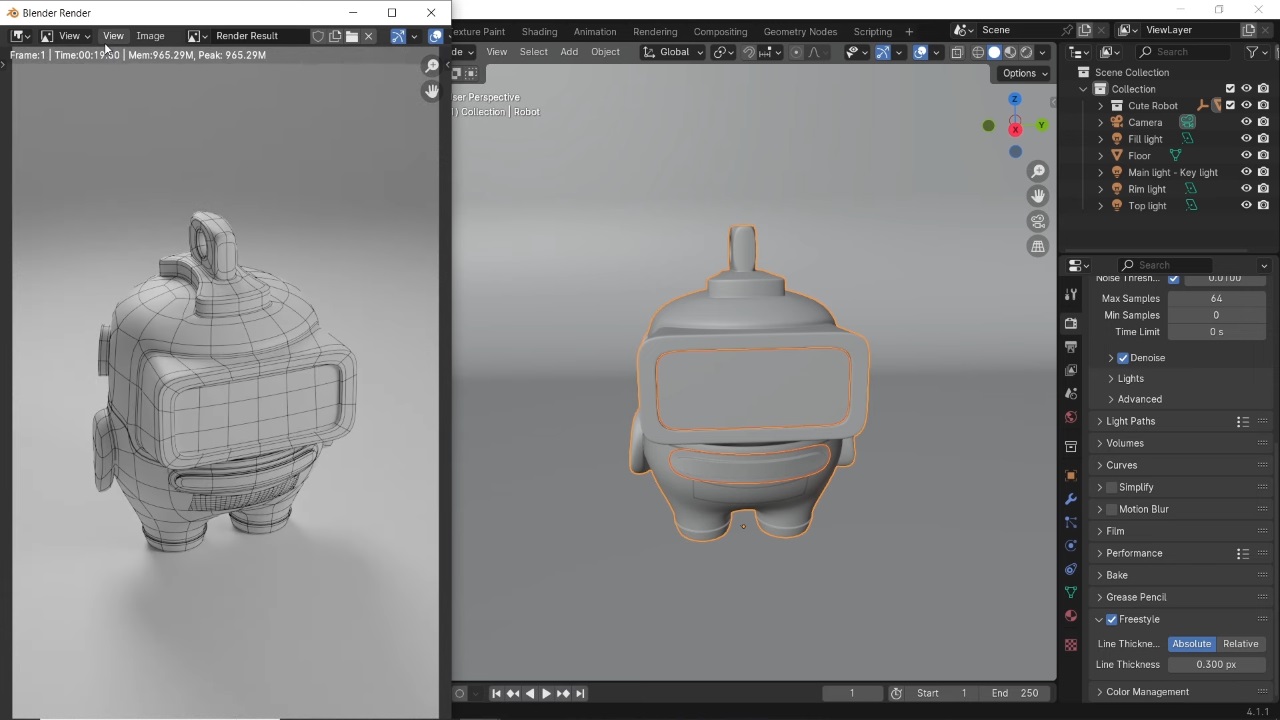
Task: Select the Object Data Properties icon
Action: tap(1071, 592)
